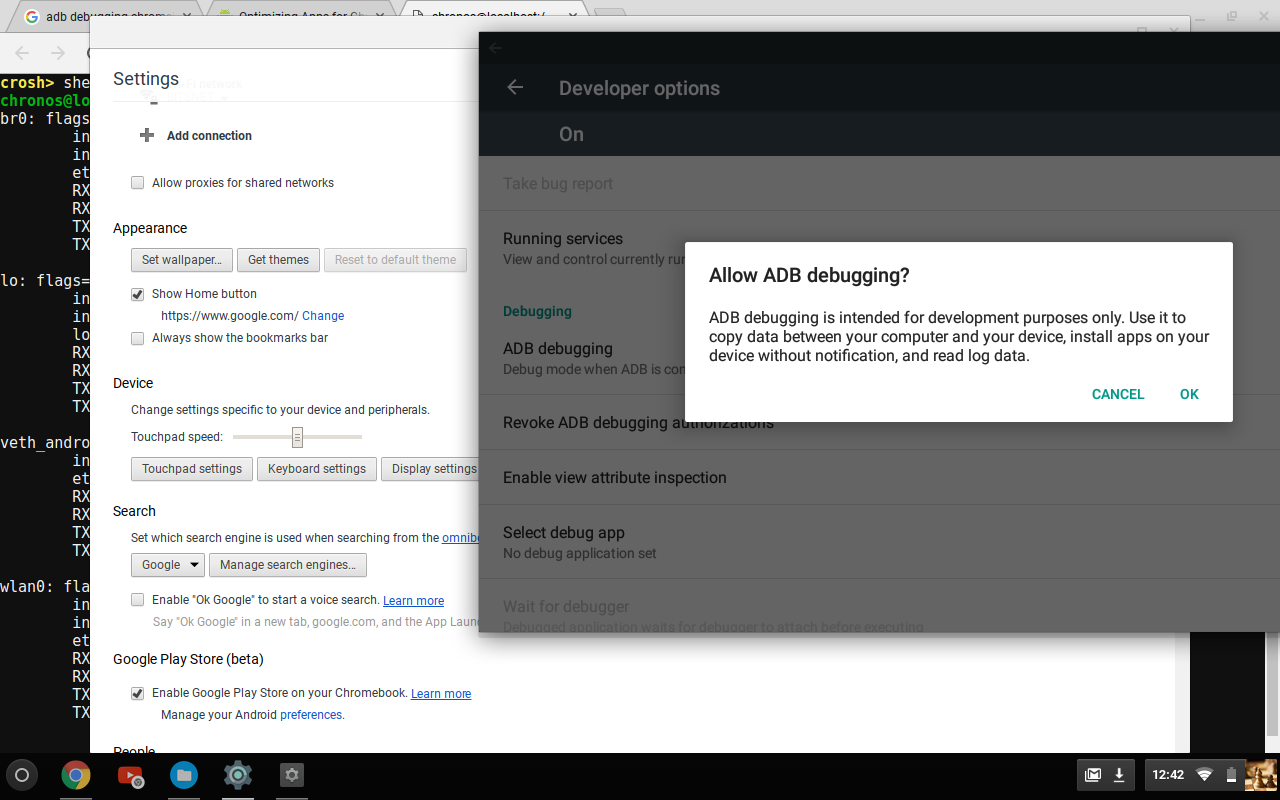Open the red video app on shelf
This screenshot has width=1280, height=800.
(130, 774)
